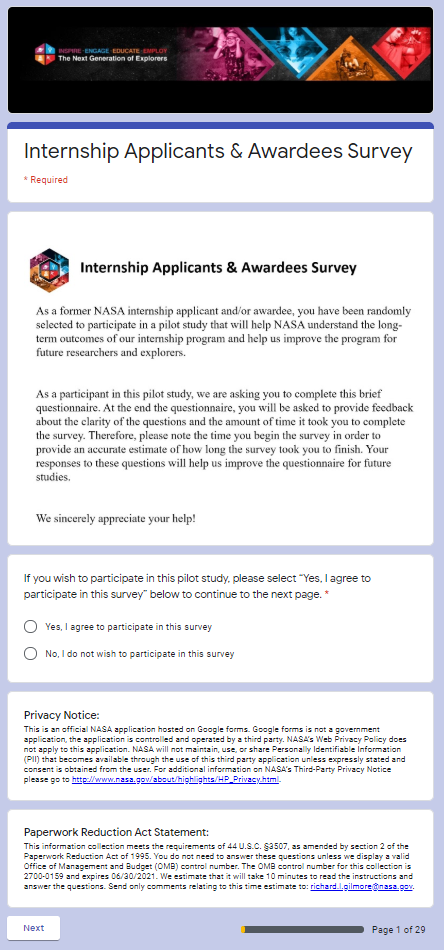Screen dimensions: 444x950
Task: Click the "Privacy Notice:" heading
Action: [61, 715]
